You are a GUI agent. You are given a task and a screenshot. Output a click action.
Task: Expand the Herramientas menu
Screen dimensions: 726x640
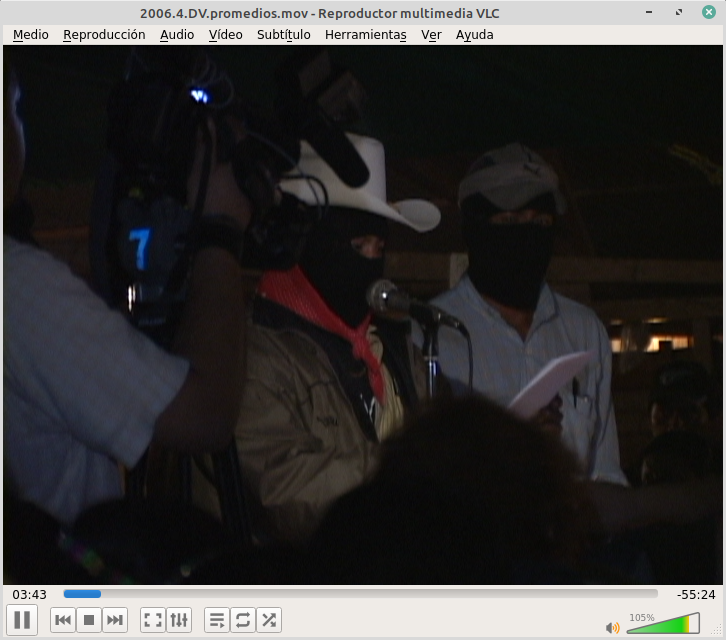[x=365, y=34]
